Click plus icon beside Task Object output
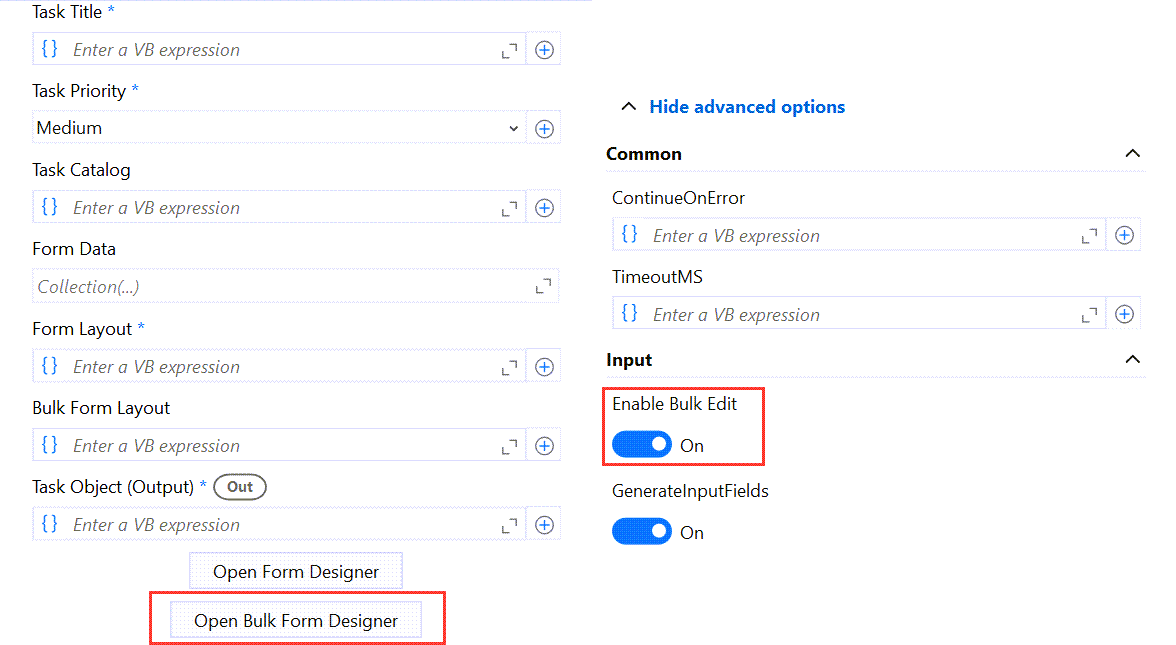The width and height of the screenshot is (1176, 645). tap(544, 525)
